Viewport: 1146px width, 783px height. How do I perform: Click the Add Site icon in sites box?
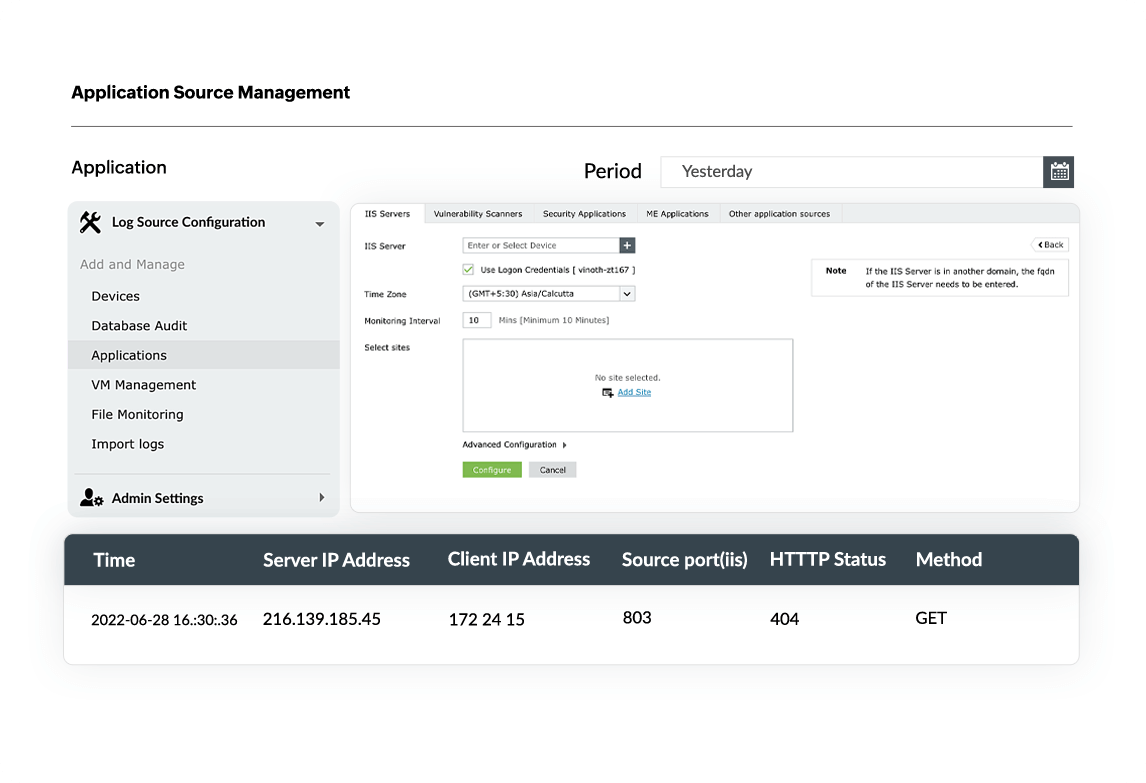click(x=607, y=393)
